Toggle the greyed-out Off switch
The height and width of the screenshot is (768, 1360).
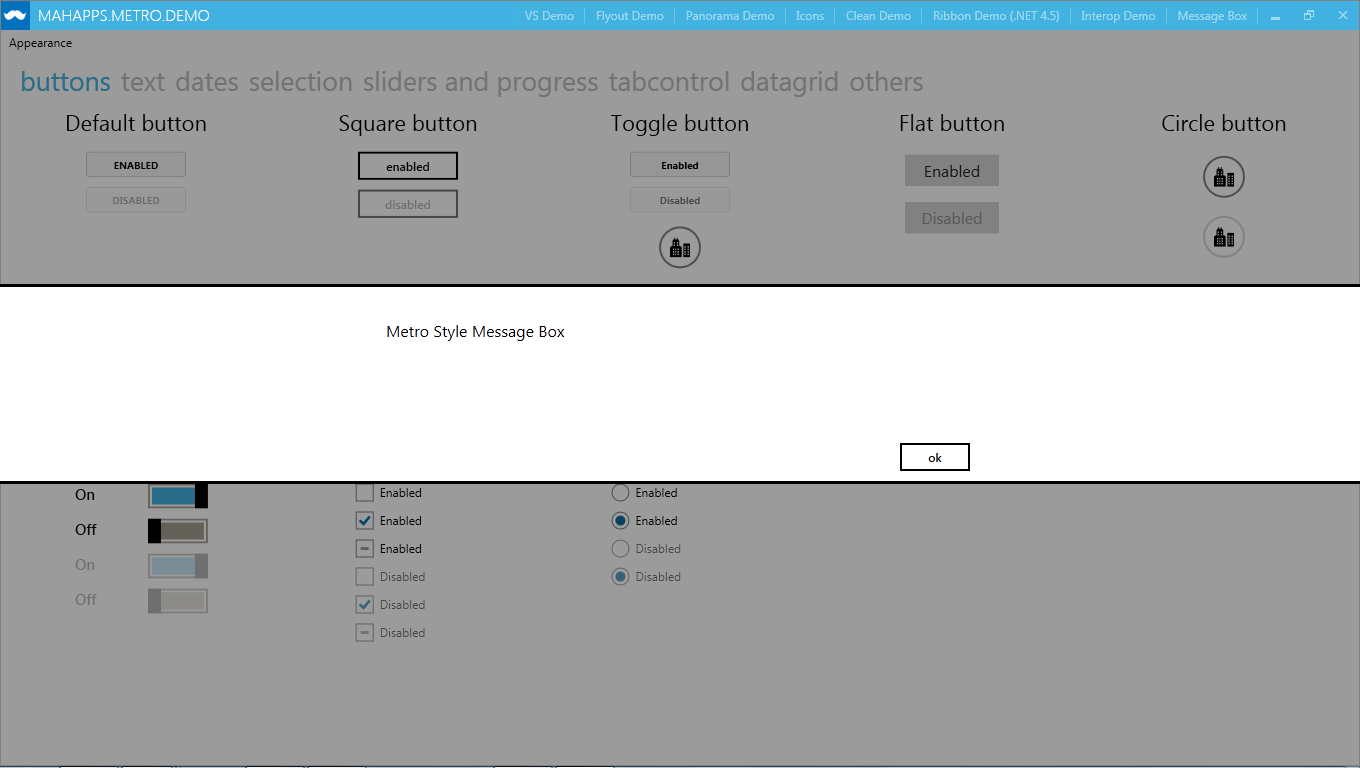178,600
